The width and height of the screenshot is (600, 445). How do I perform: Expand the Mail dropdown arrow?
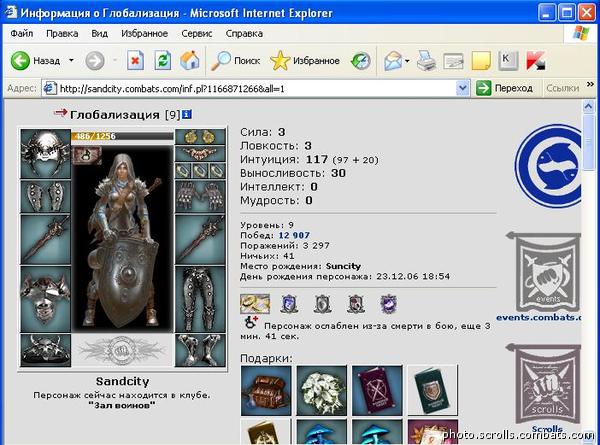(x=407, y=60)
